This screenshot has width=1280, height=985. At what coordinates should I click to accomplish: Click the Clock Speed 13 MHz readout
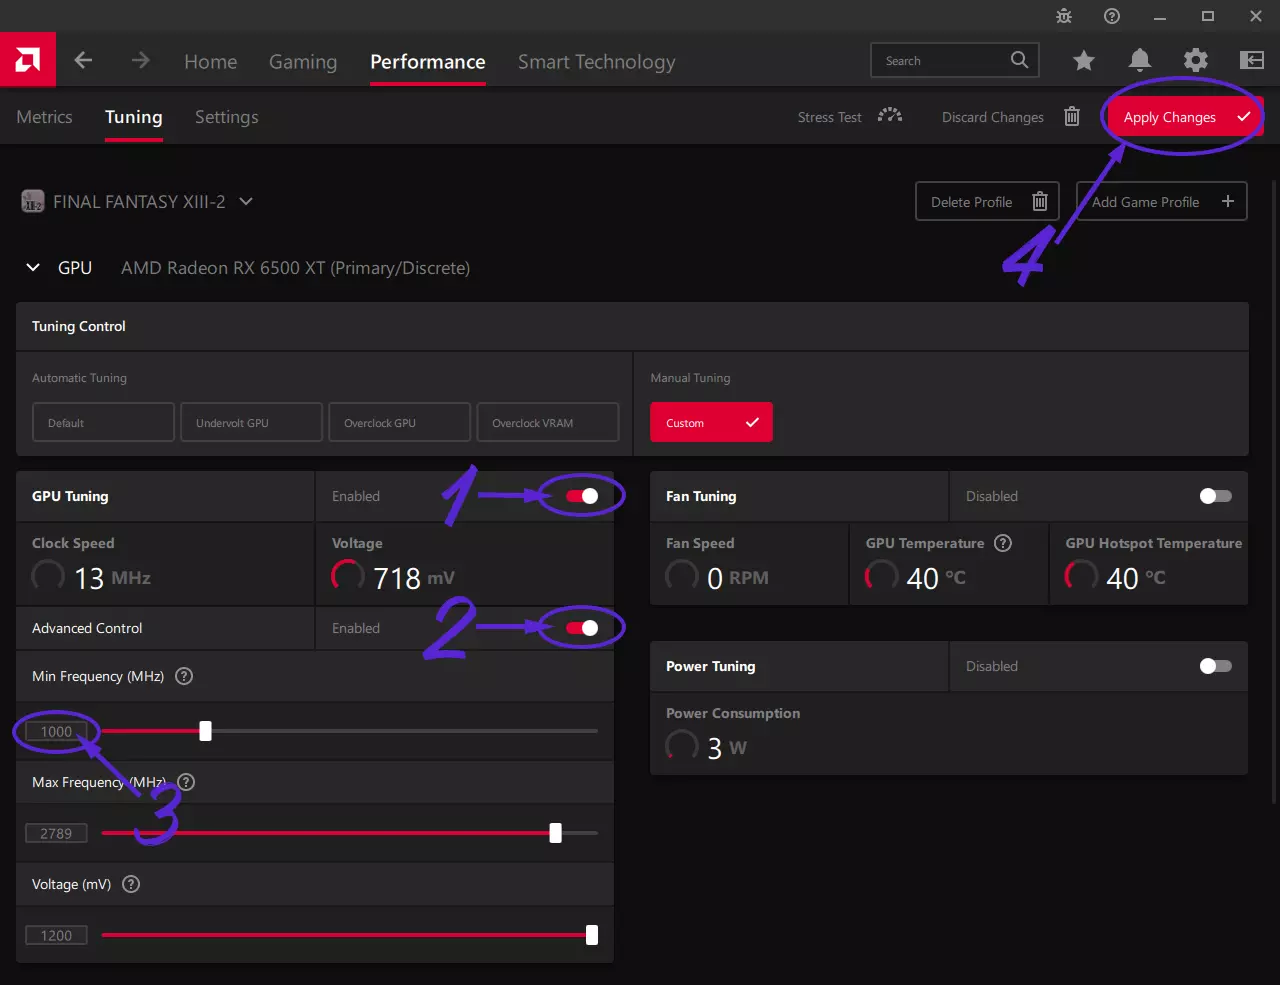pyautogui.click(x=91, y=577)
